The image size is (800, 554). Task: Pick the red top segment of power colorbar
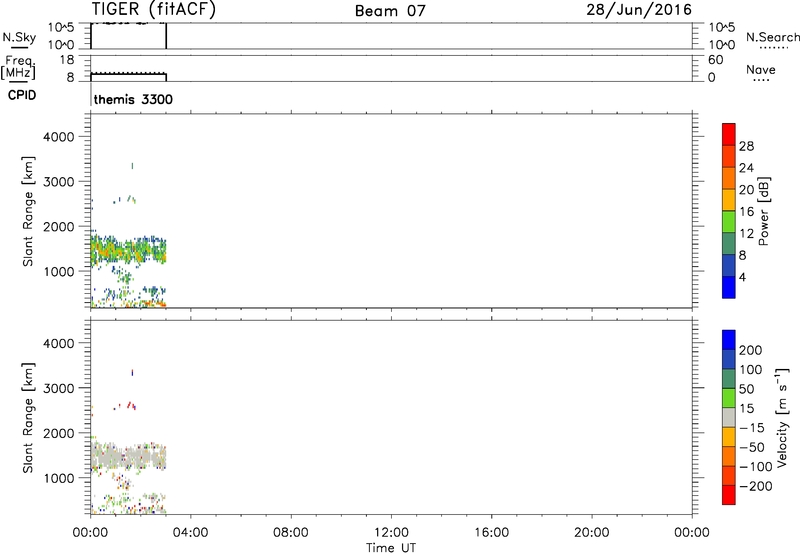coord(729,134)
